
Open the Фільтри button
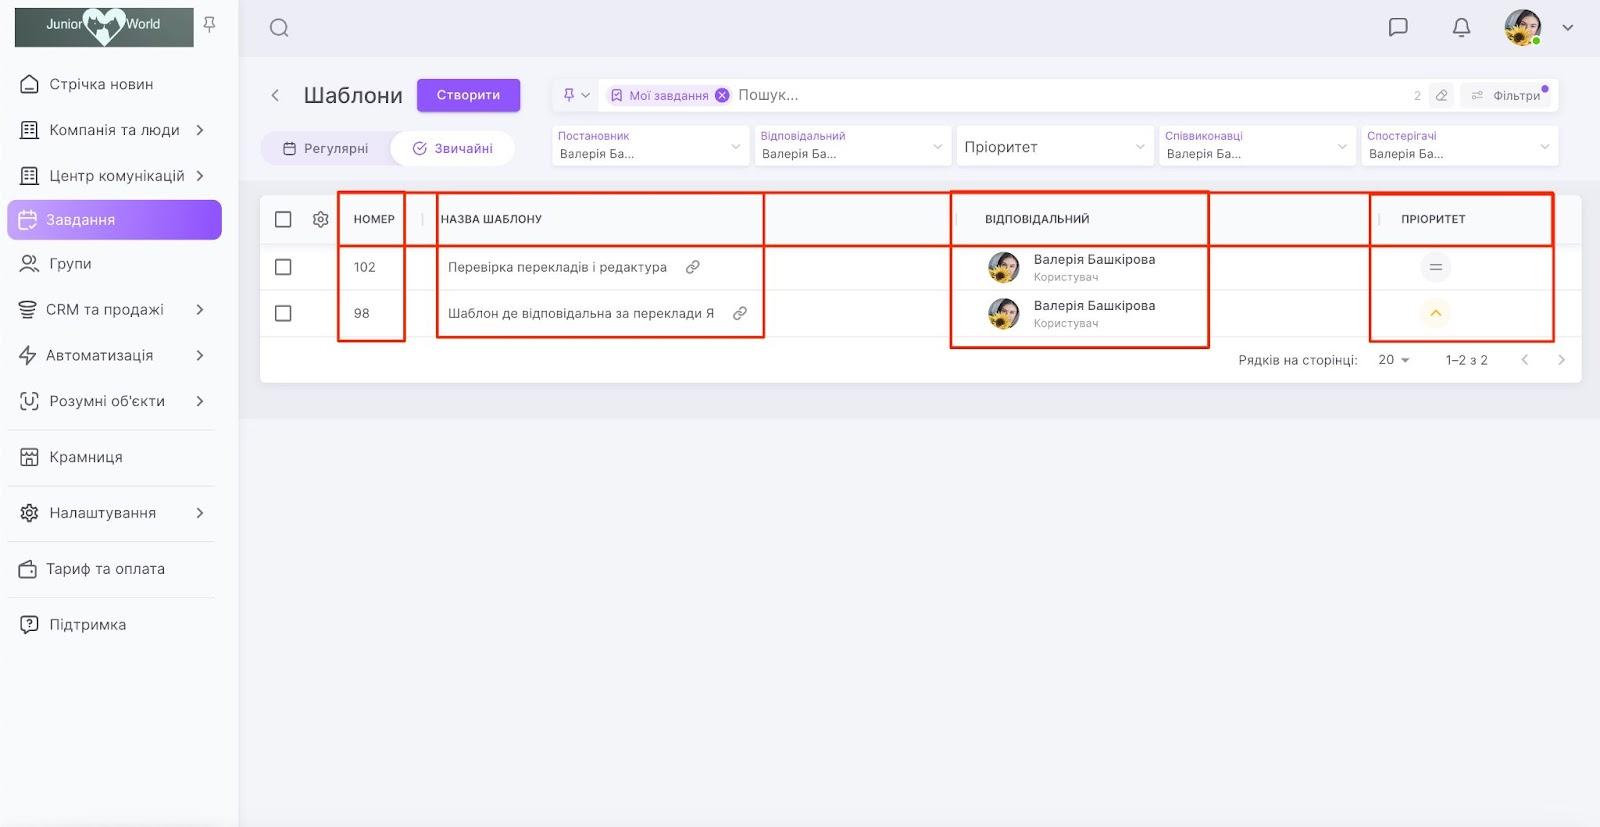click(x=1506, y=96)
